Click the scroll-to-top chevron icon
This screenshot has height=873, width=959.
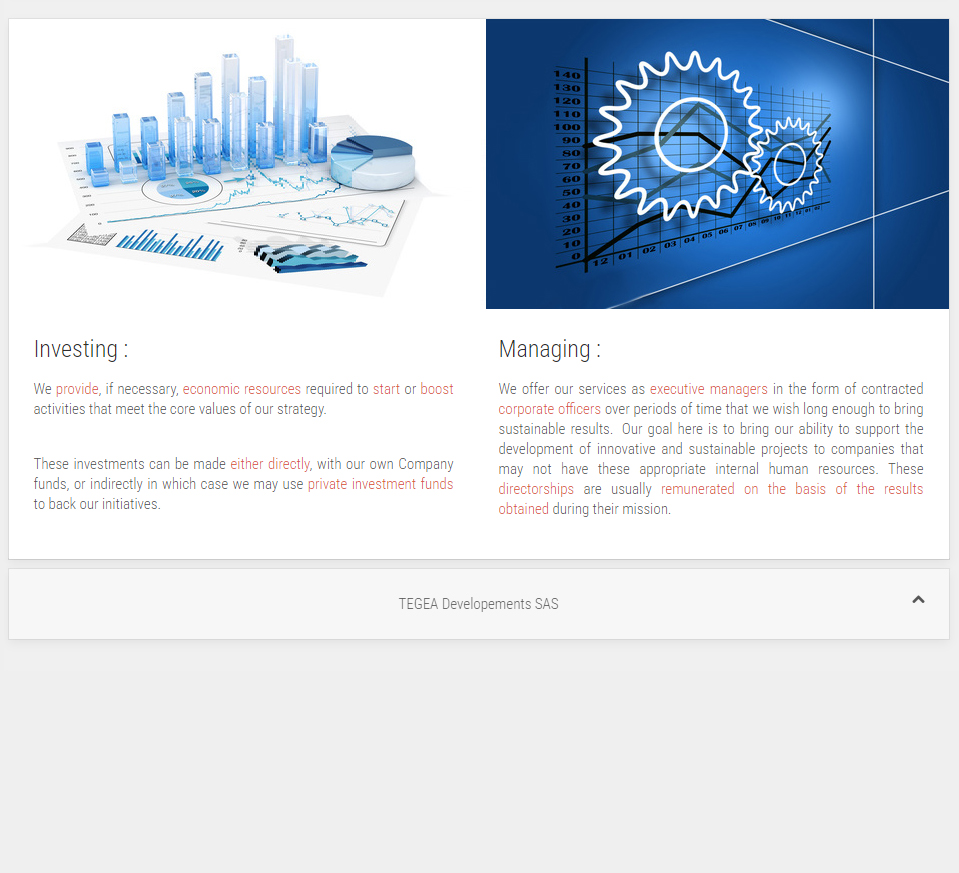pos(918,600)
